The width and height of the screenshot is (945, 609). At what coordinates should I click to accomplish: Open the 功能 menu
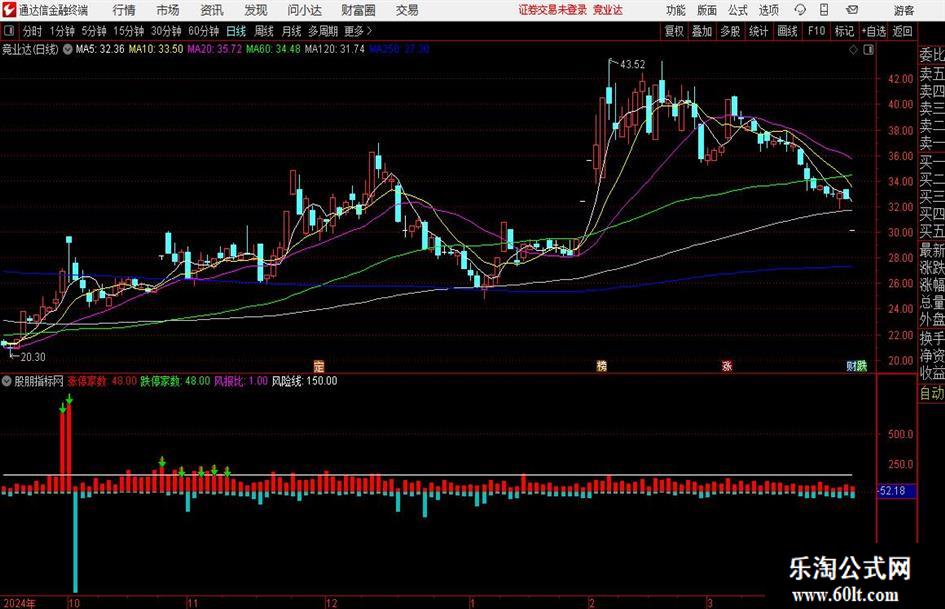(676, 10)
